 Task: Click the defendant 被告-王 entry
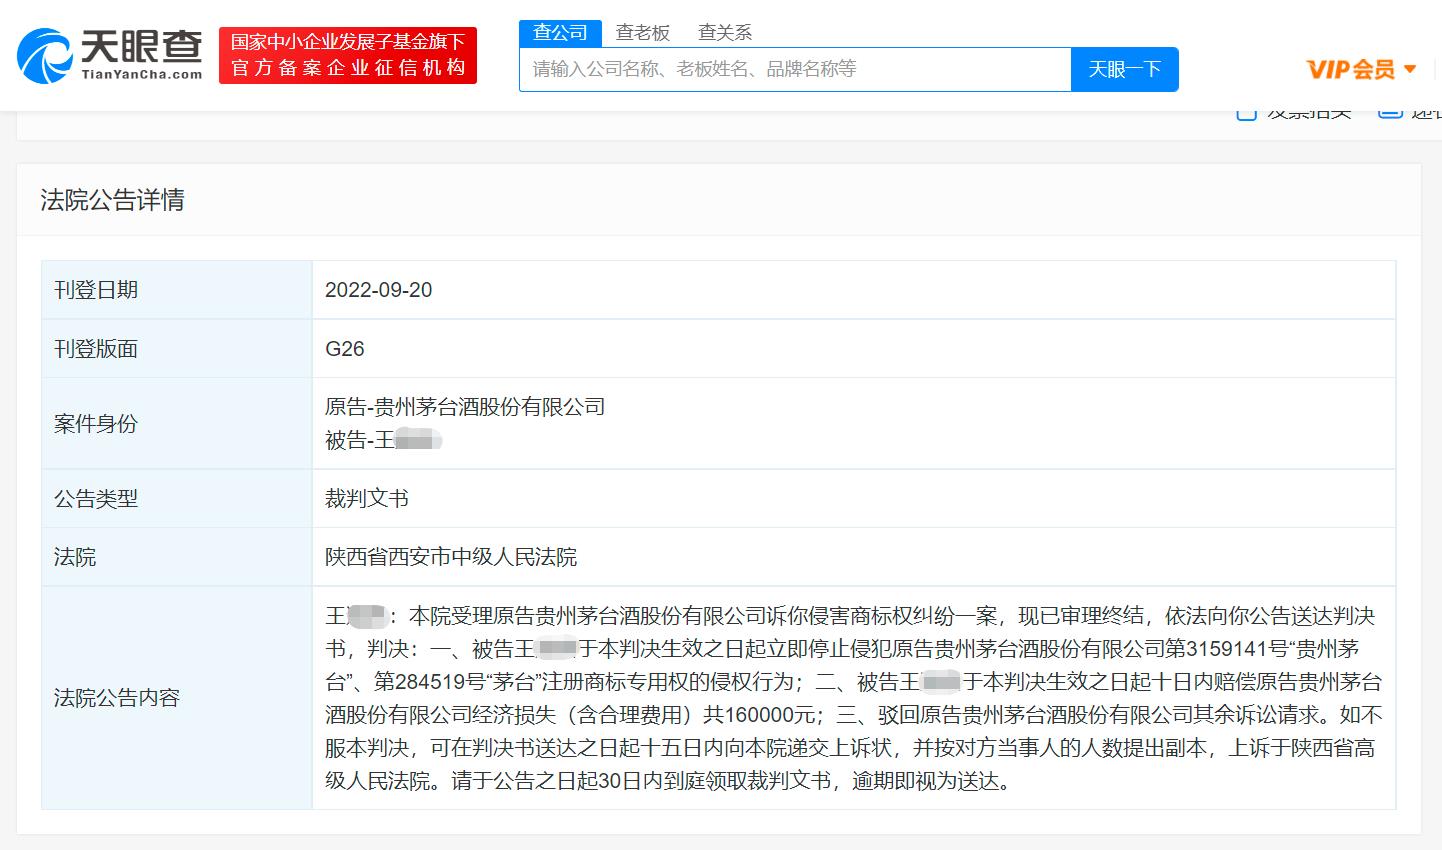383,440
